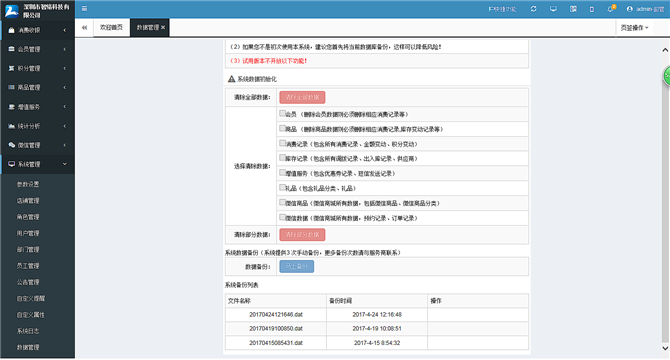670x360 pixels.
Task: Expand the 微信管理 menu chevron
Action: click(x=65, y=145)
